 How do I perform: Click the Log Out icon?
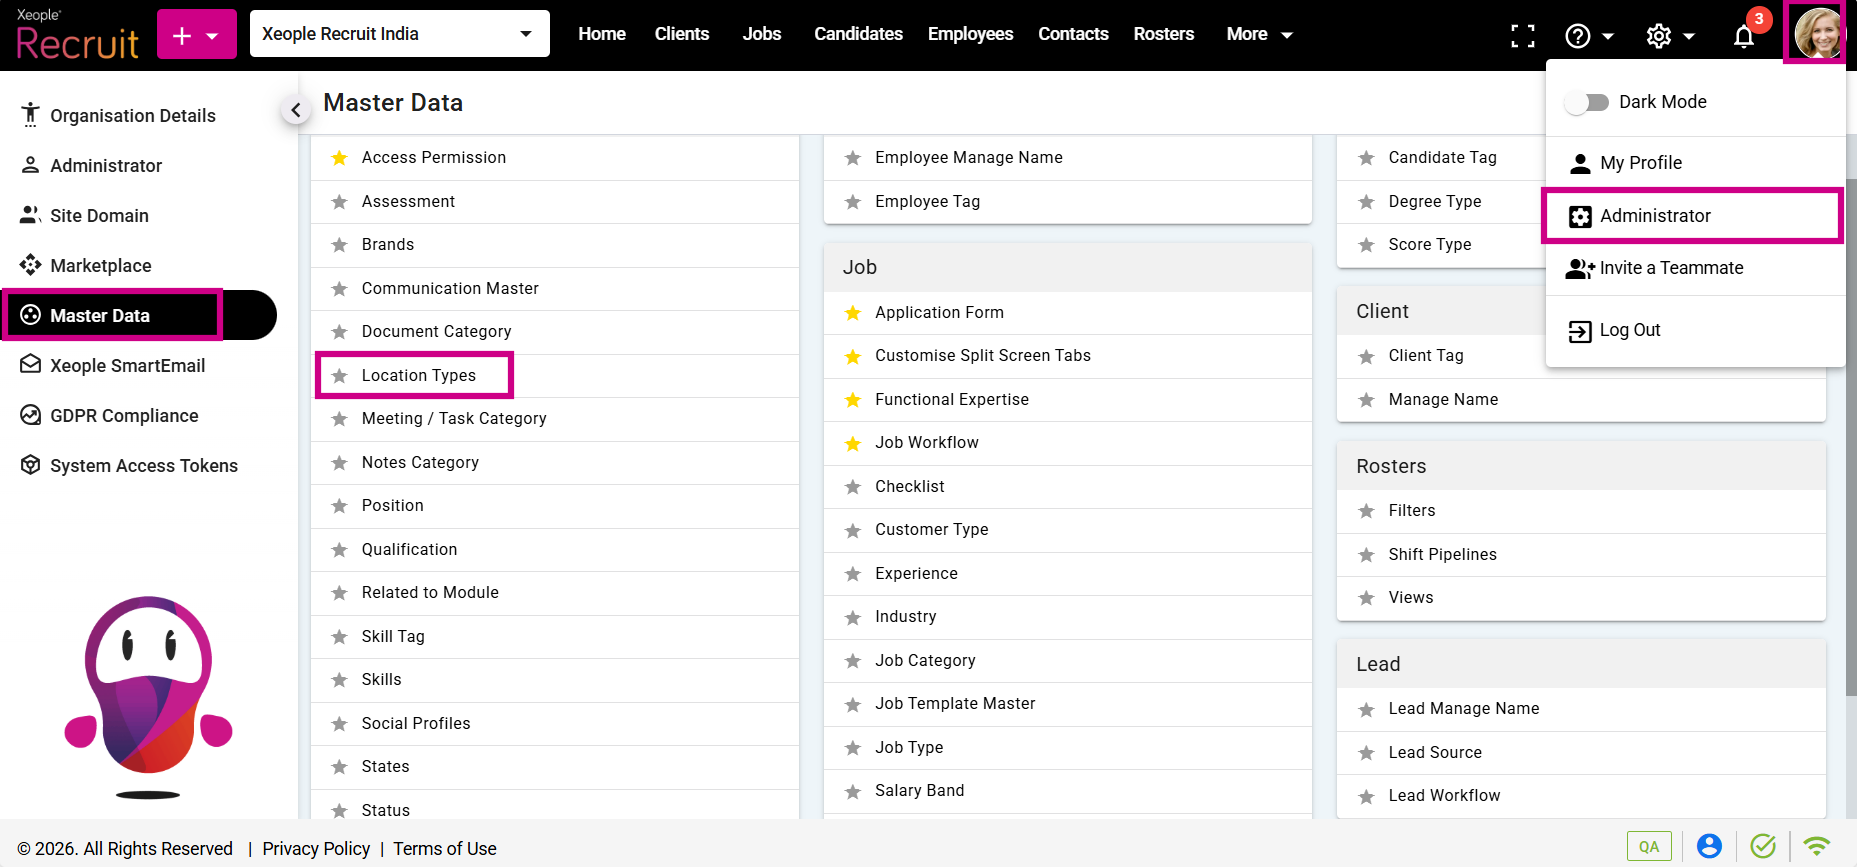(x=1580, y=331)
